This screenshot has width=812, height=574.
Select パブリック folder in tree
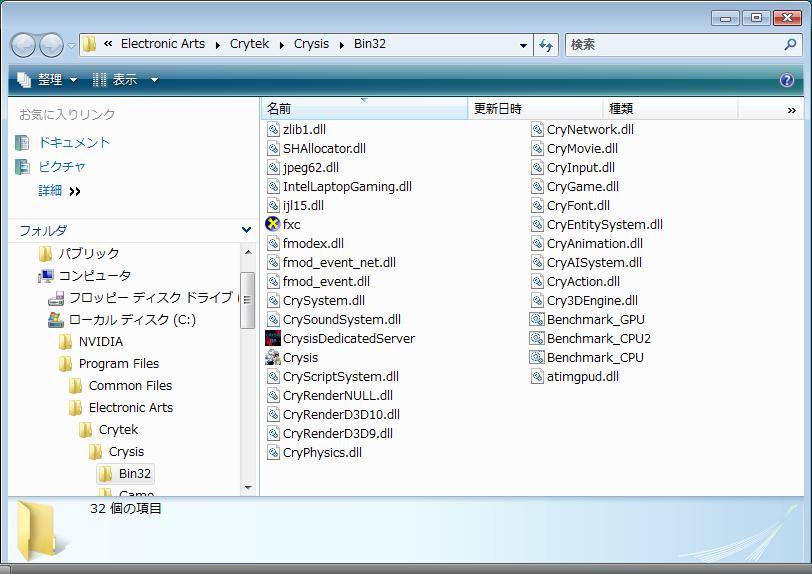click(89, 253)
